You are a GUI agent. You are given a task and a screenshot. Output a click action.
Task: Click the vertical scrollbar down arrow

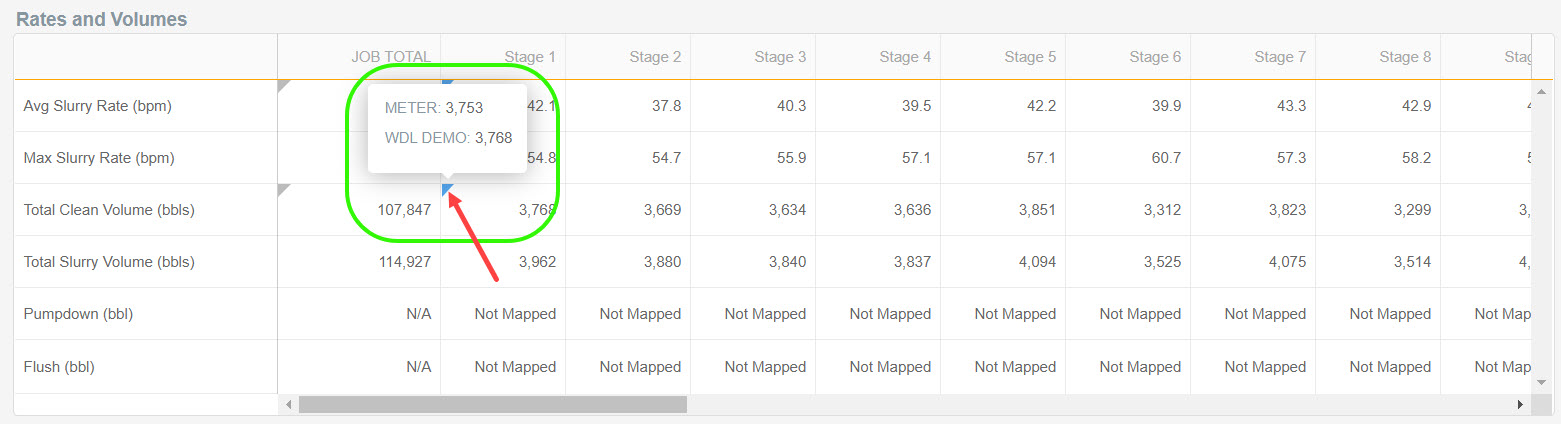[x=1540, y=378]
